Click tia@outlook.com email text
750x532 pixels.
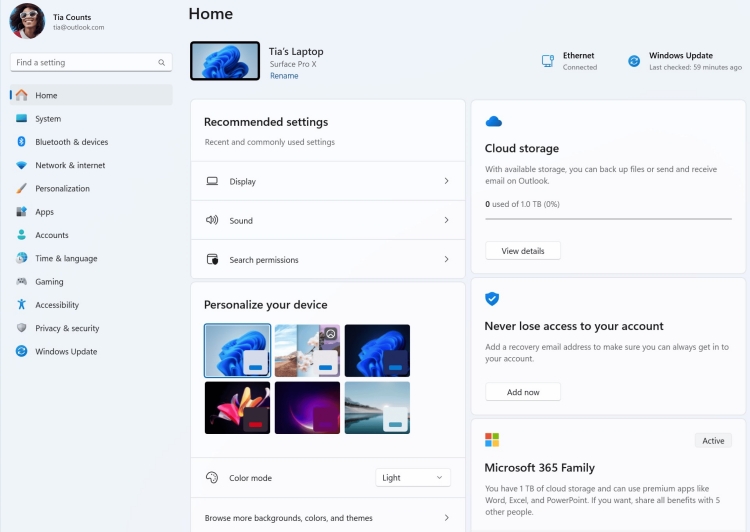[x=78, y=27]
